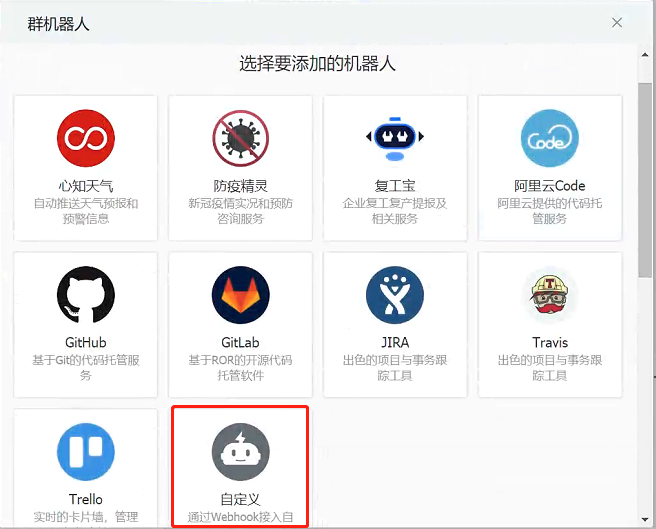Click the 阿里云Code cloud icon

coord(550,139)
